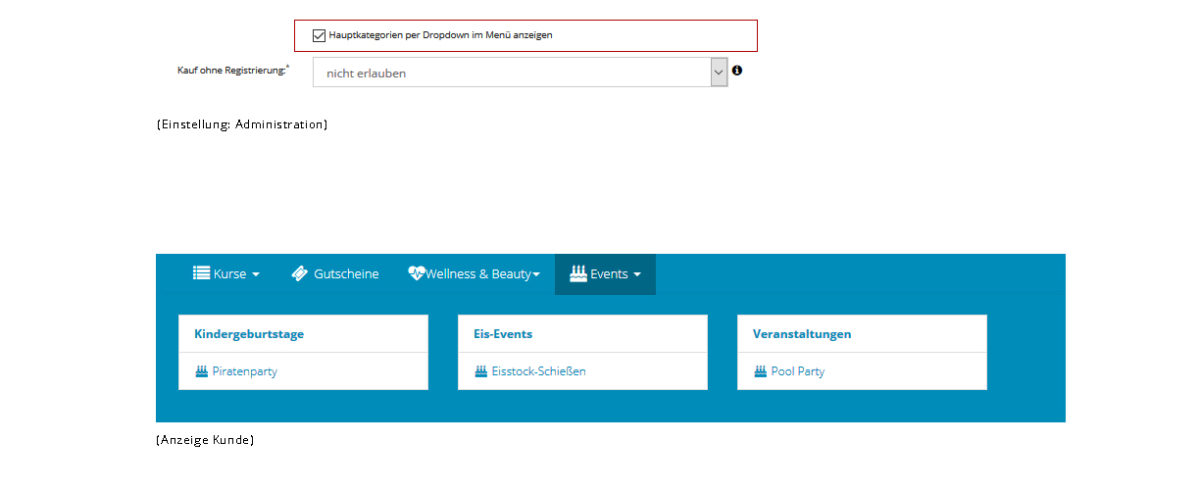Open the Pool Party link
The width and height of the screenshot is (1200, 490).
[798, 371]
